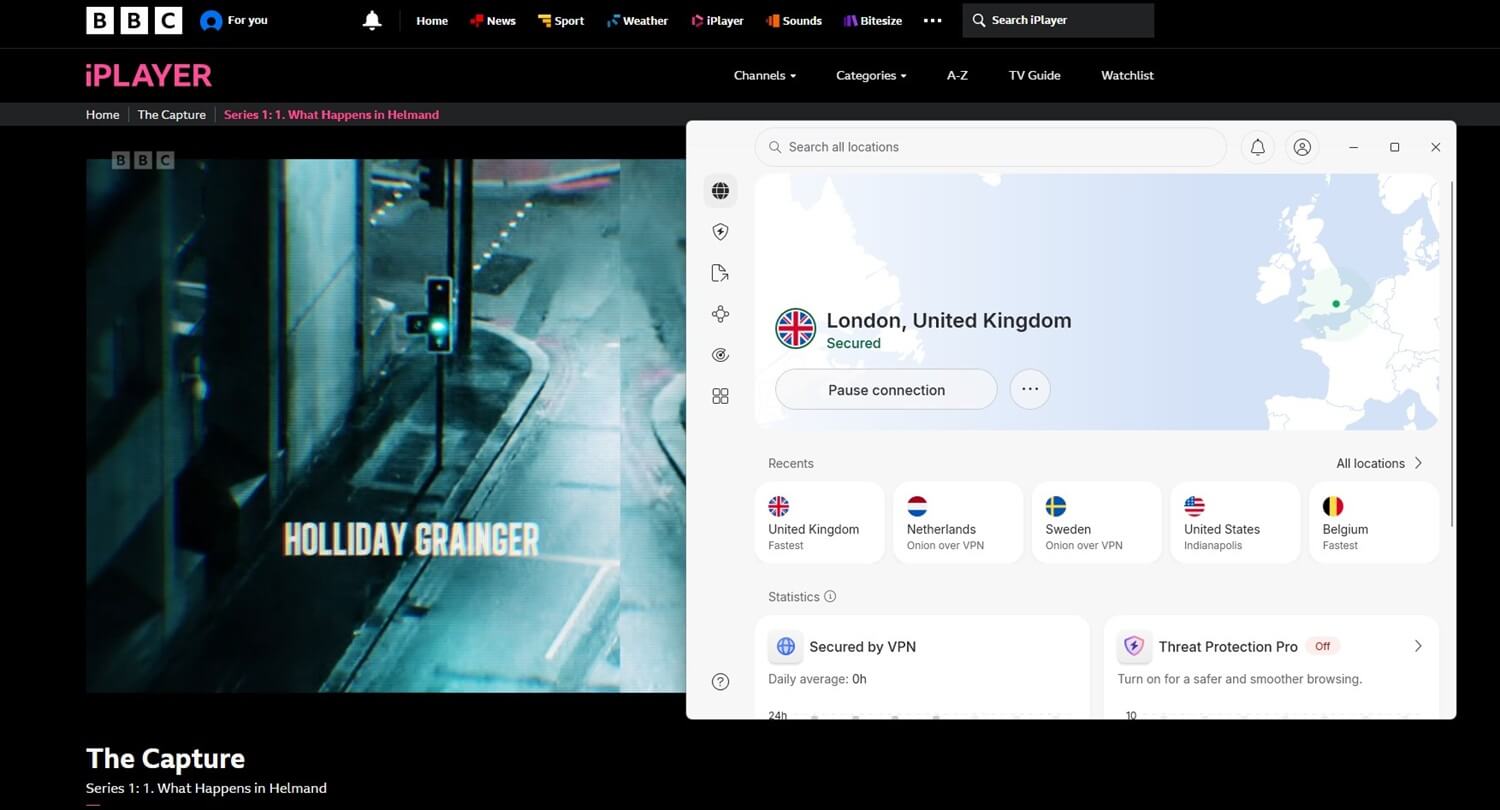The width and height of the screenshot is (1500, 810).
Task: Connect to Netherlands Onion over VPN
Action: click(x=958, y=523)
